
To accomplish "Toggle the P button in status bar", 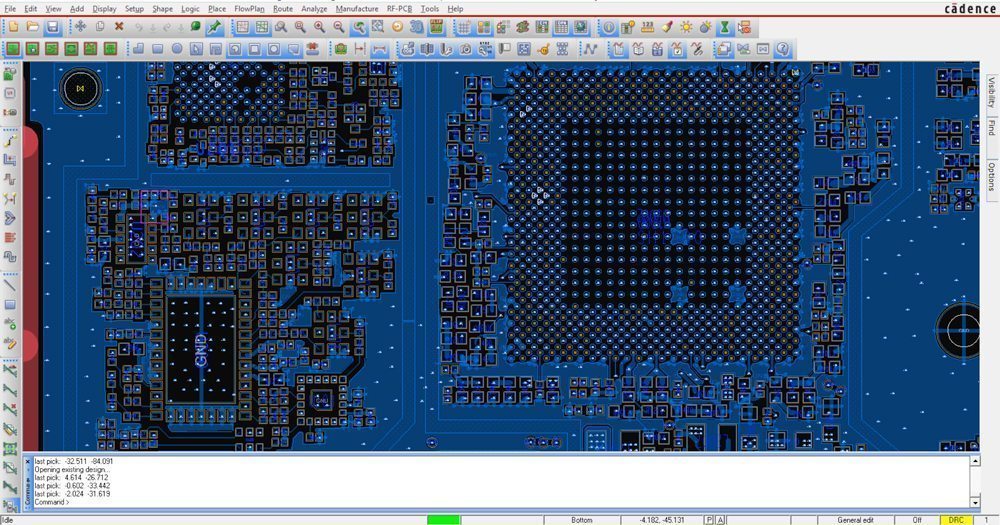I will (709, 521).
